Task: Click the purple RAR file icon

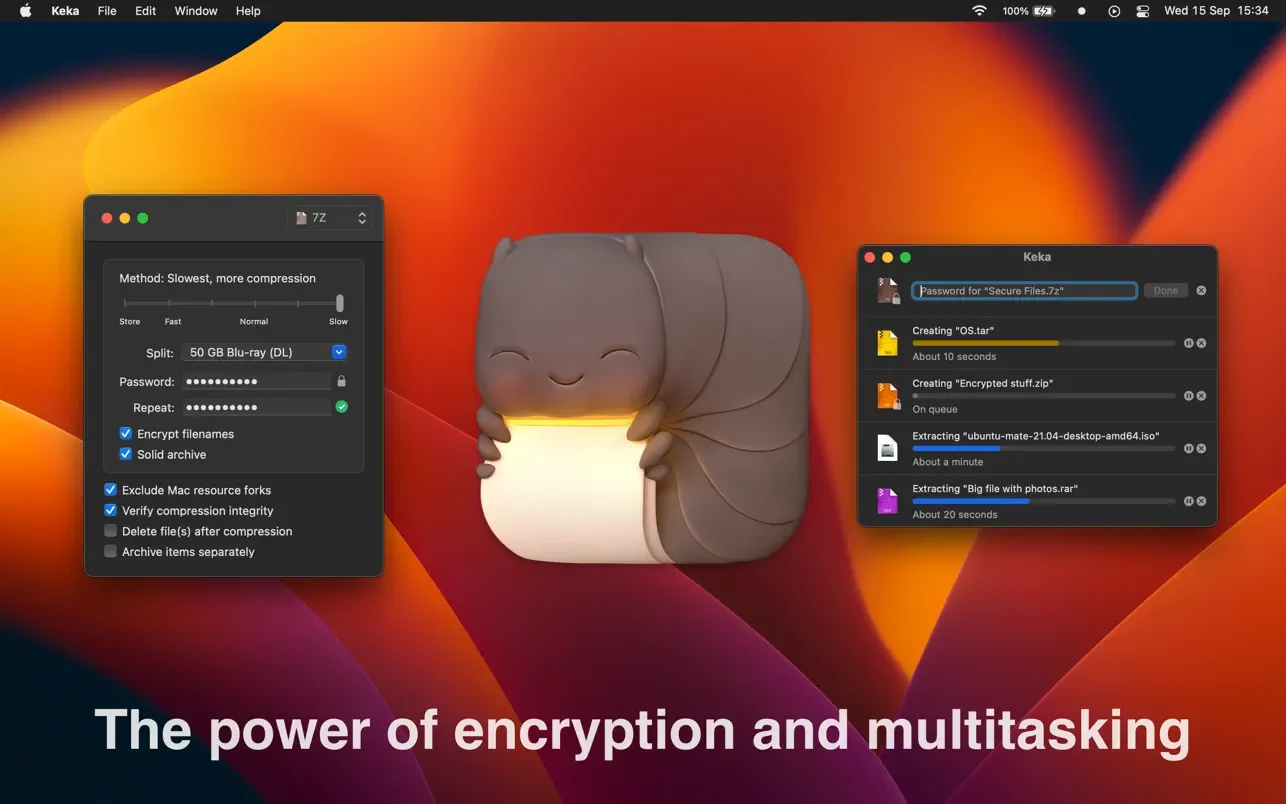Action: 887,501
